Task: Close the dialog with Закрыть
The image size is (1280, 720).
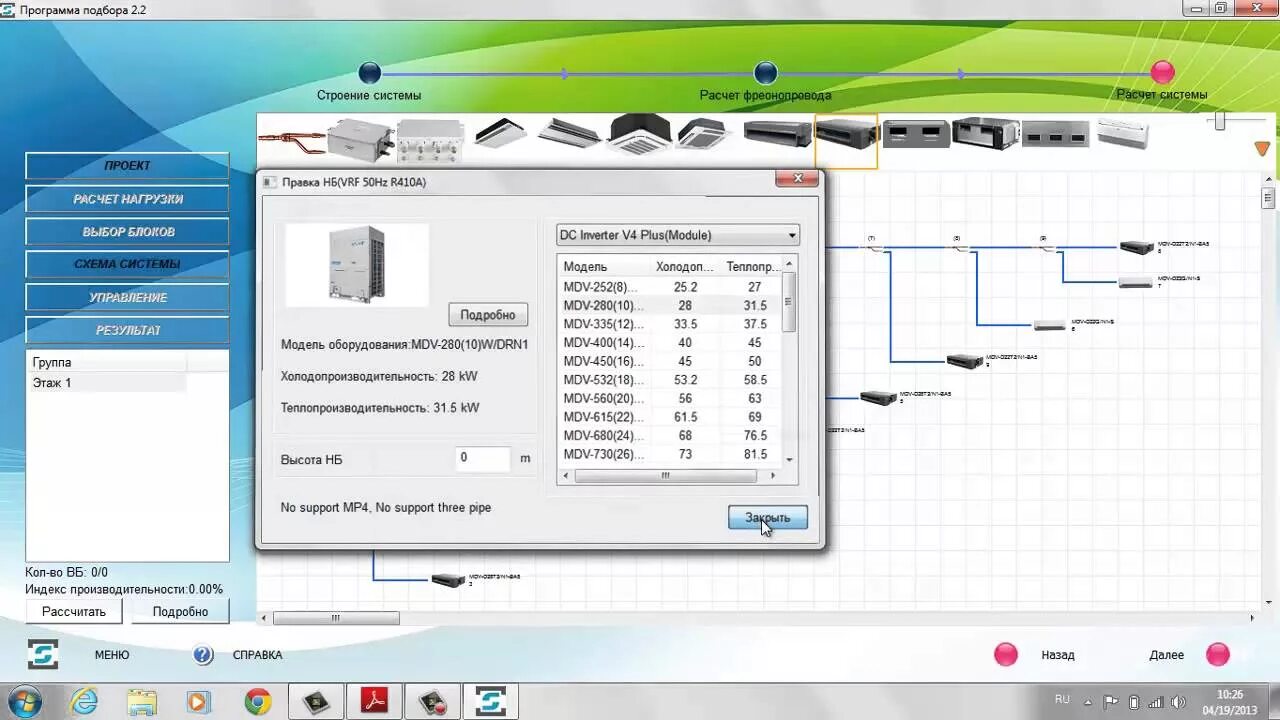Action: pos(767,518)
